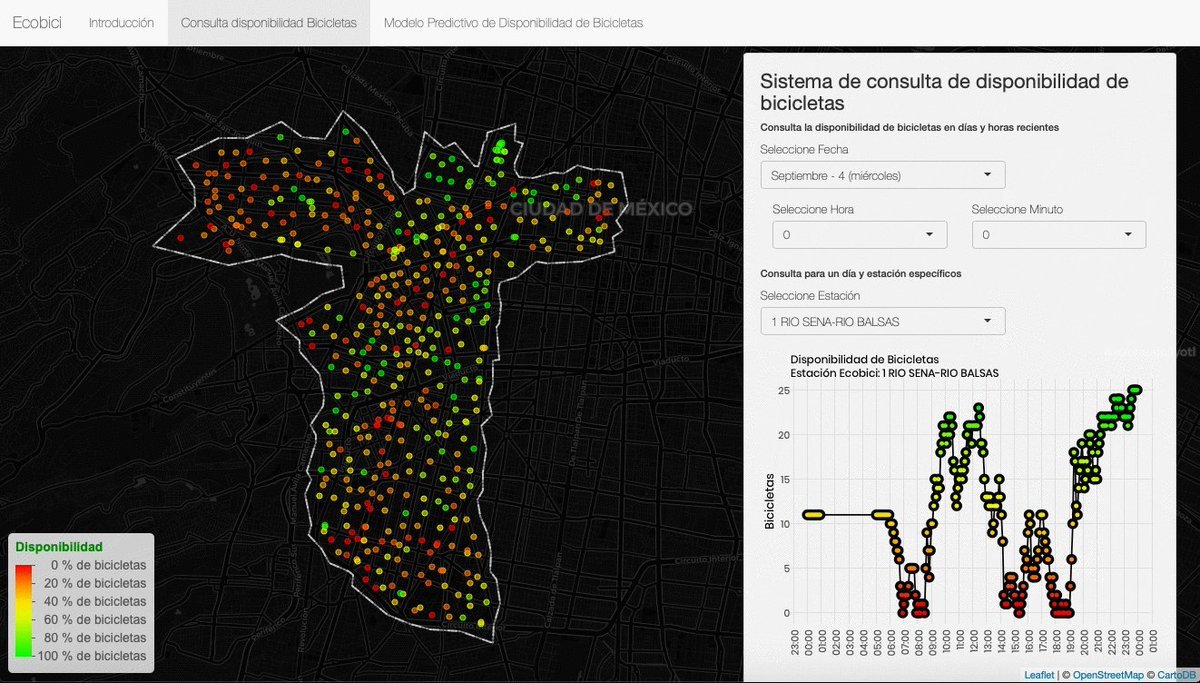Click the caret arrow in the Estación dropdown
Image resolution: width=1200 pixels, height=683 pixels.
987,321
